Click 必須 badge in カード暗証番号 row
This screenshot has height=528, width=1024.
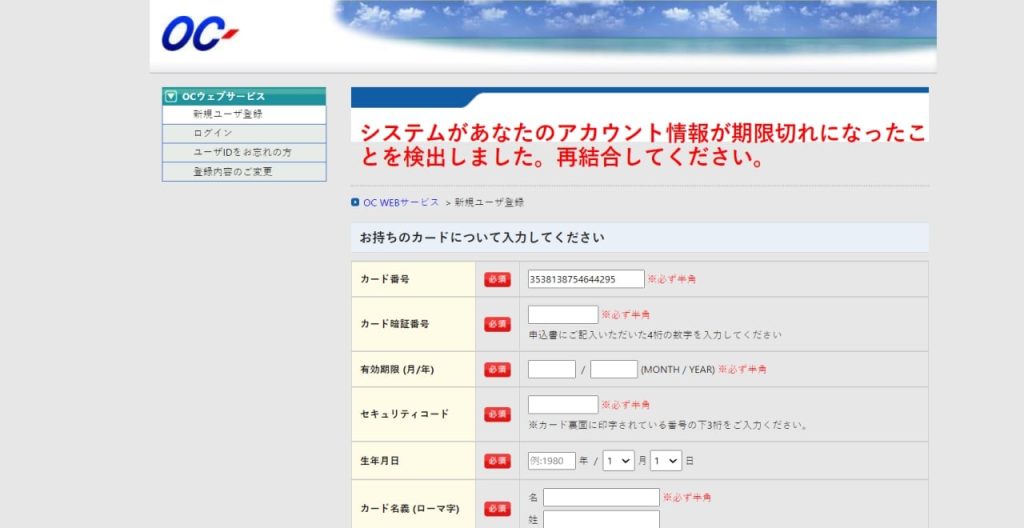point(498,324)
